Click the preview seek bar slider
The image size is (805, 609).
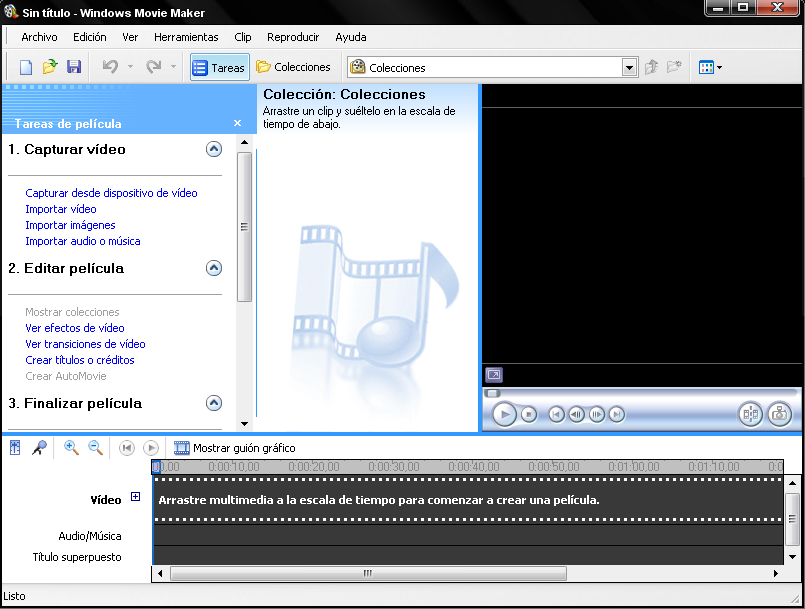[493, 393]
